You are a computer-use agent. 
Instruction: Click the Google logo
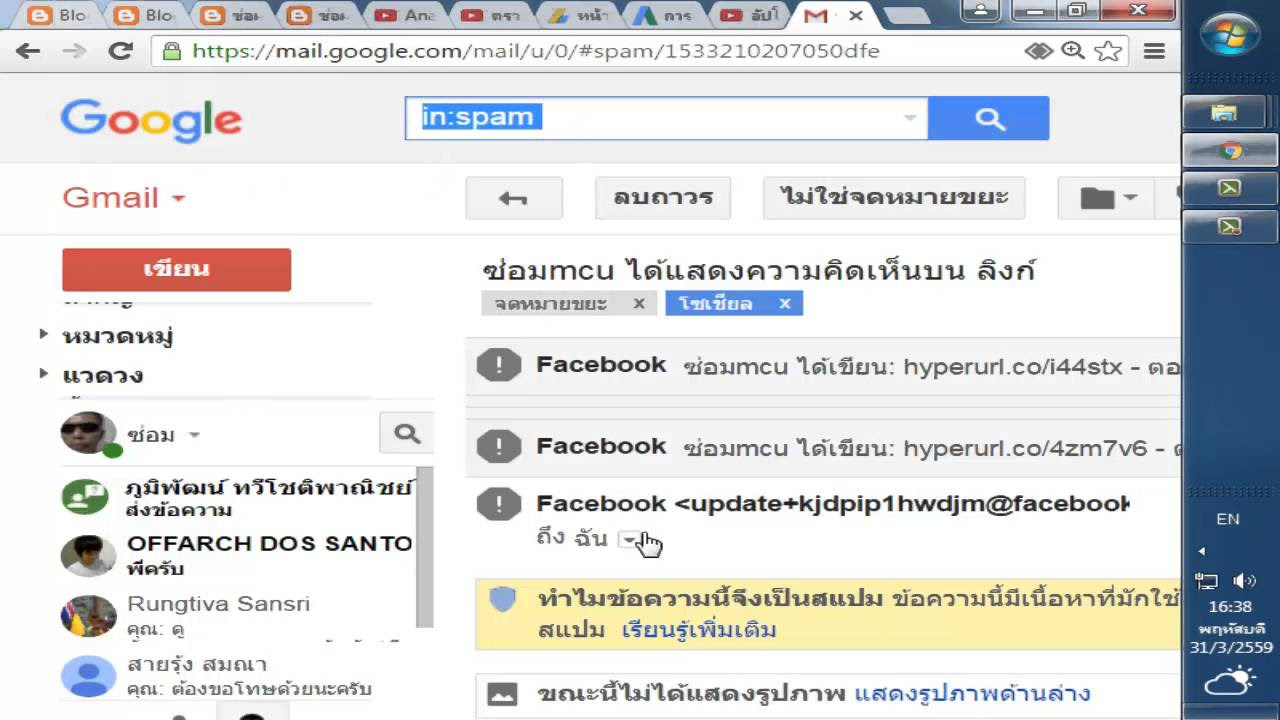(x=151, y=121)
